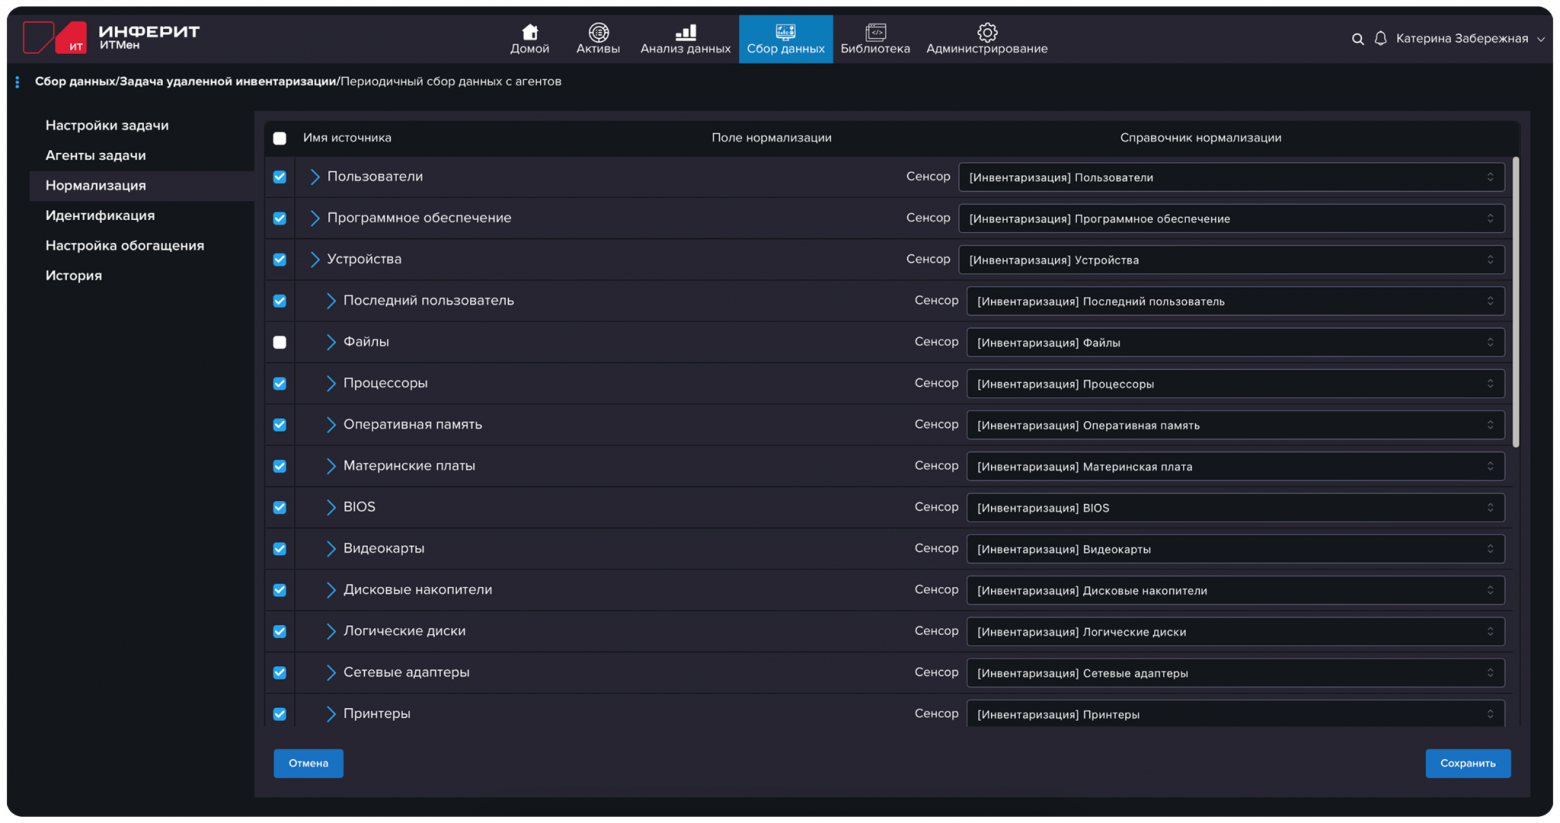Expand the BIOS row chevron

point(330,507)
